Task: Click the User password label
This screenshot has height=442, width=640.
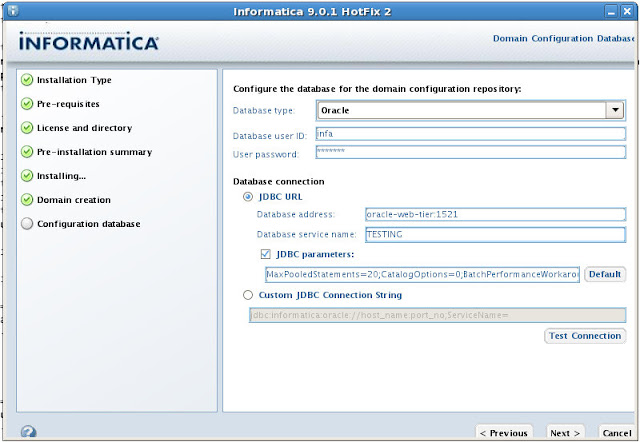Action: pyautogui.click(x=266, y=154)
